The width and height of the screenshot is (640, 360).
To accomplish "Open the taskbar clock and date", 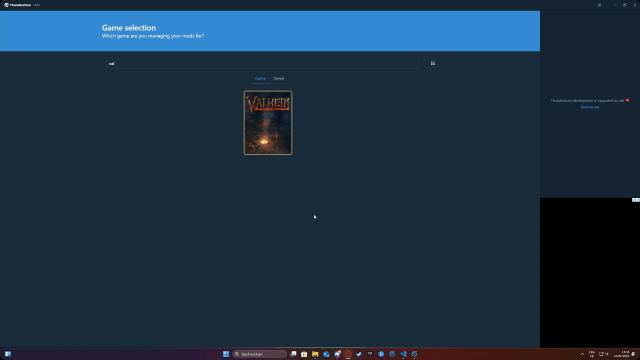I will 622,354.
